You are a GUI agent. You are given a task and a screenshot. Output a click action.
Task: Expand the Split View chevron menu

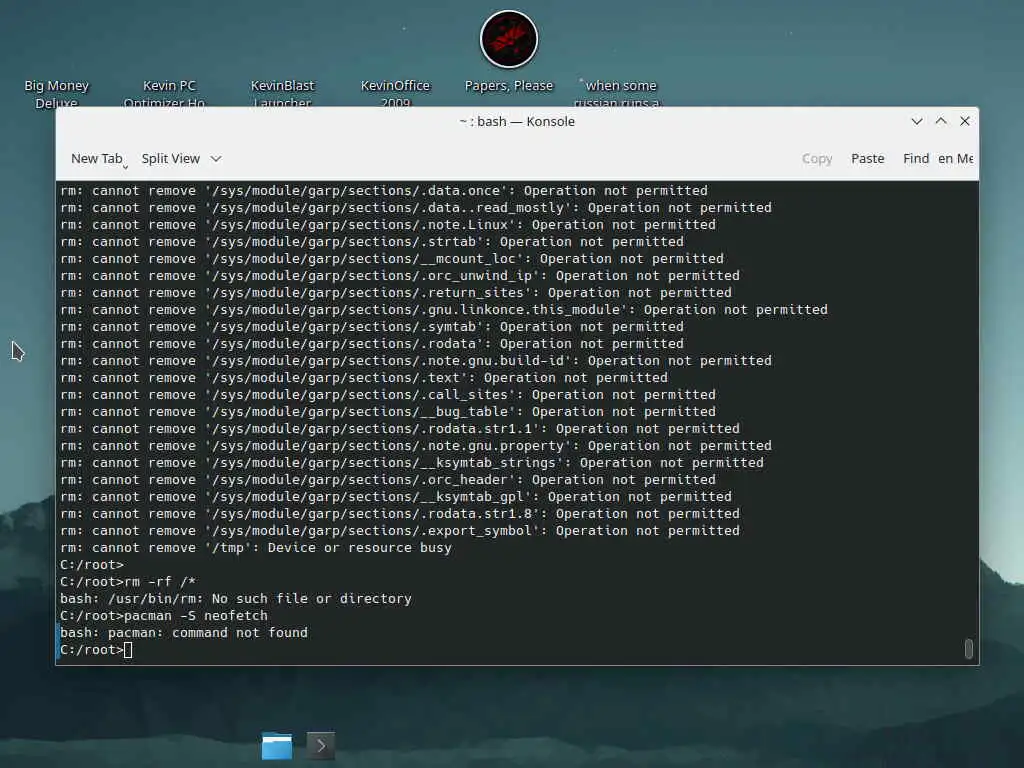pos(216,159)
